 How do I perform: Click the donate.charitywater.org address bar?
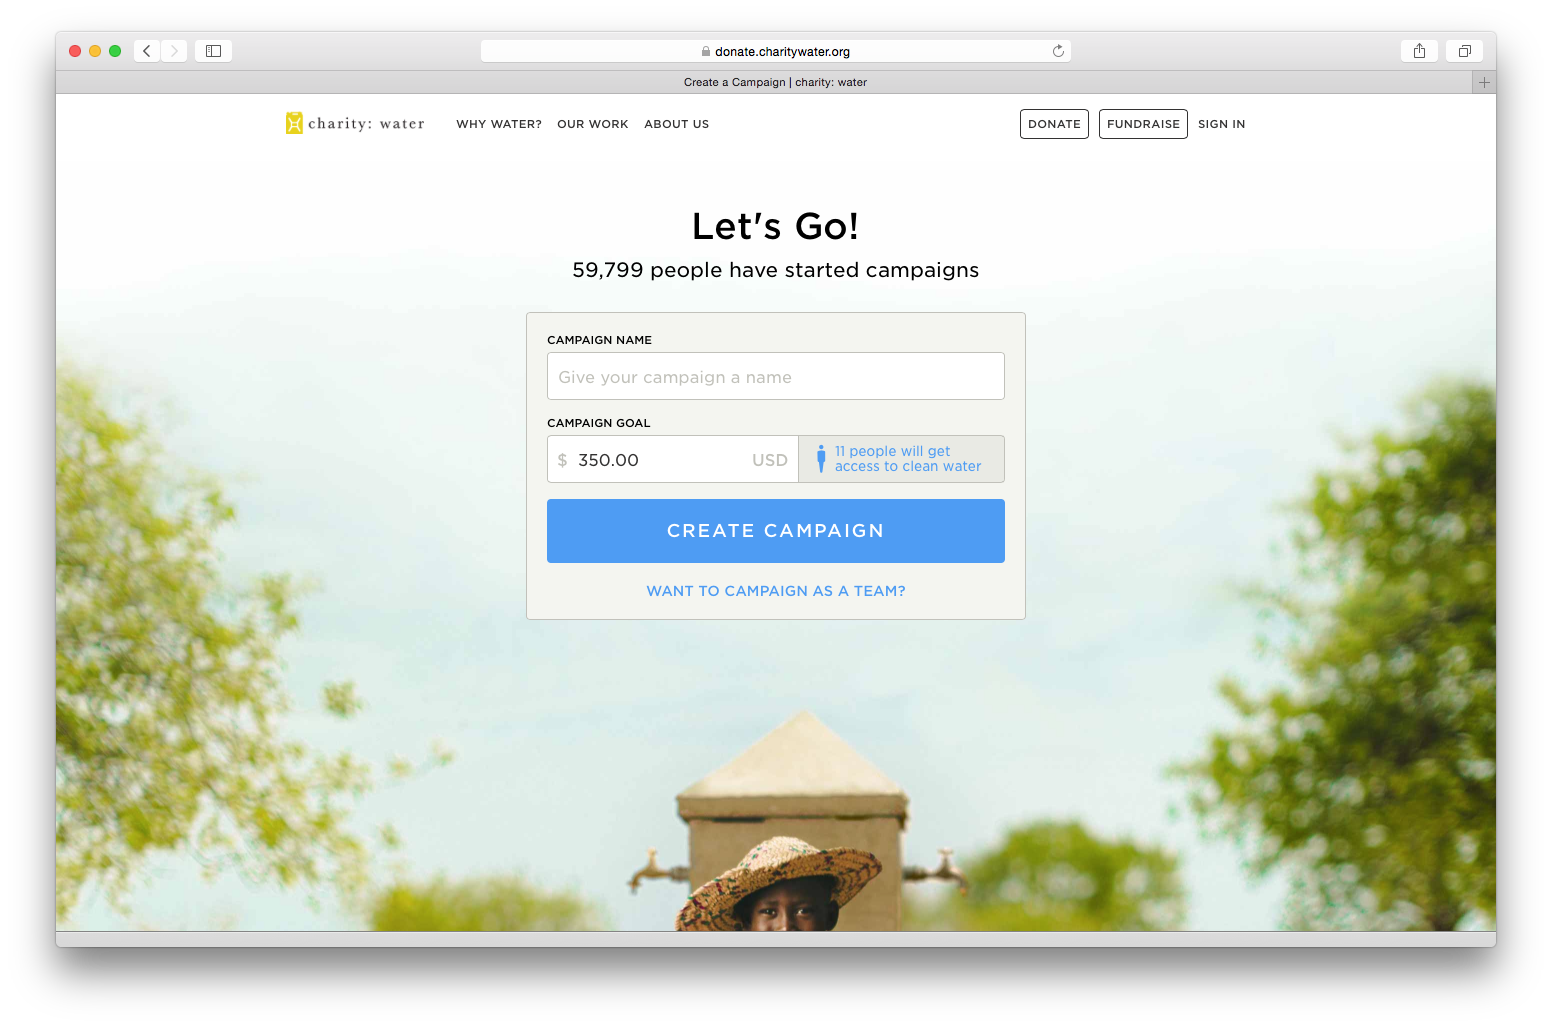point(776,51)
